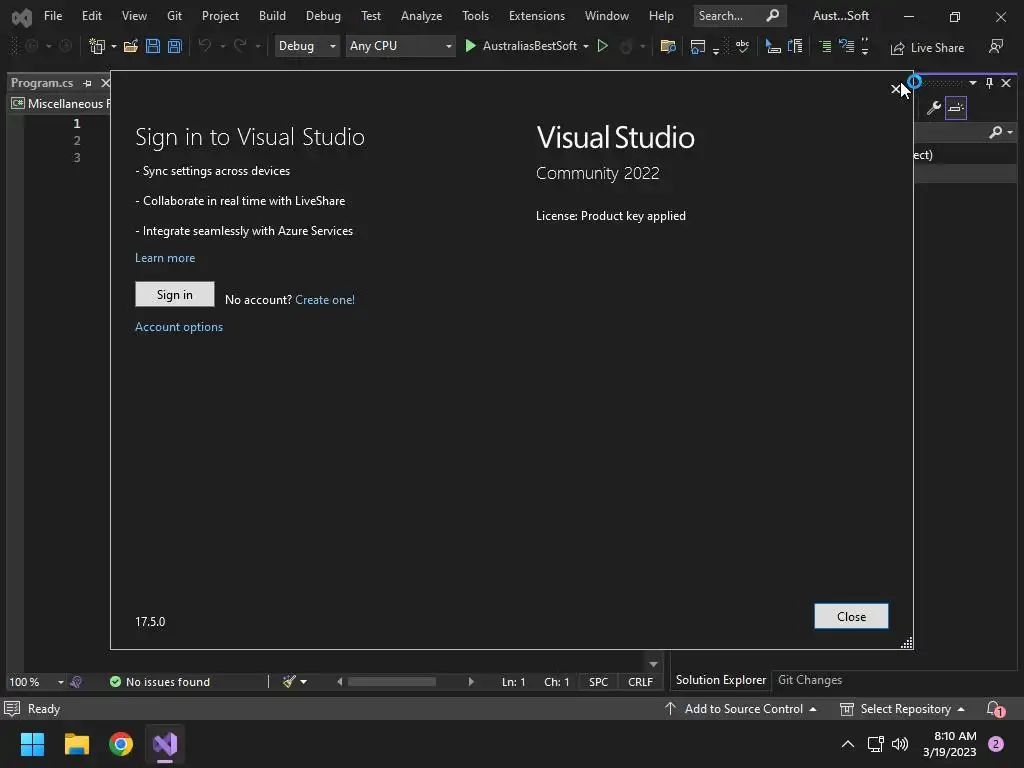Expand the code cleanup dropdown arrow
This screenshot has height=768, width=1024.
click(x=304, y=682)
